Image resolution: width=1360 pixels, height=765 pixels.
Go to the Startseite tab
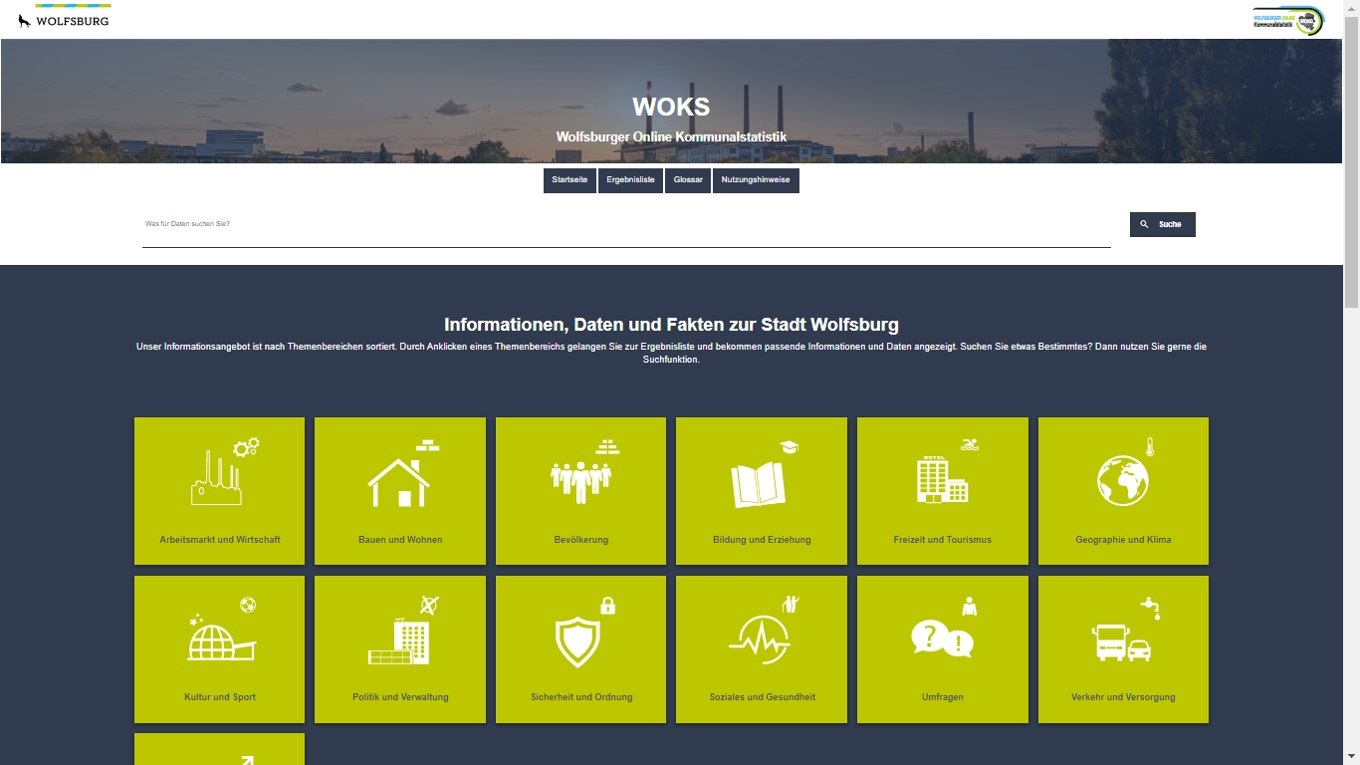[x=569, y=181]
